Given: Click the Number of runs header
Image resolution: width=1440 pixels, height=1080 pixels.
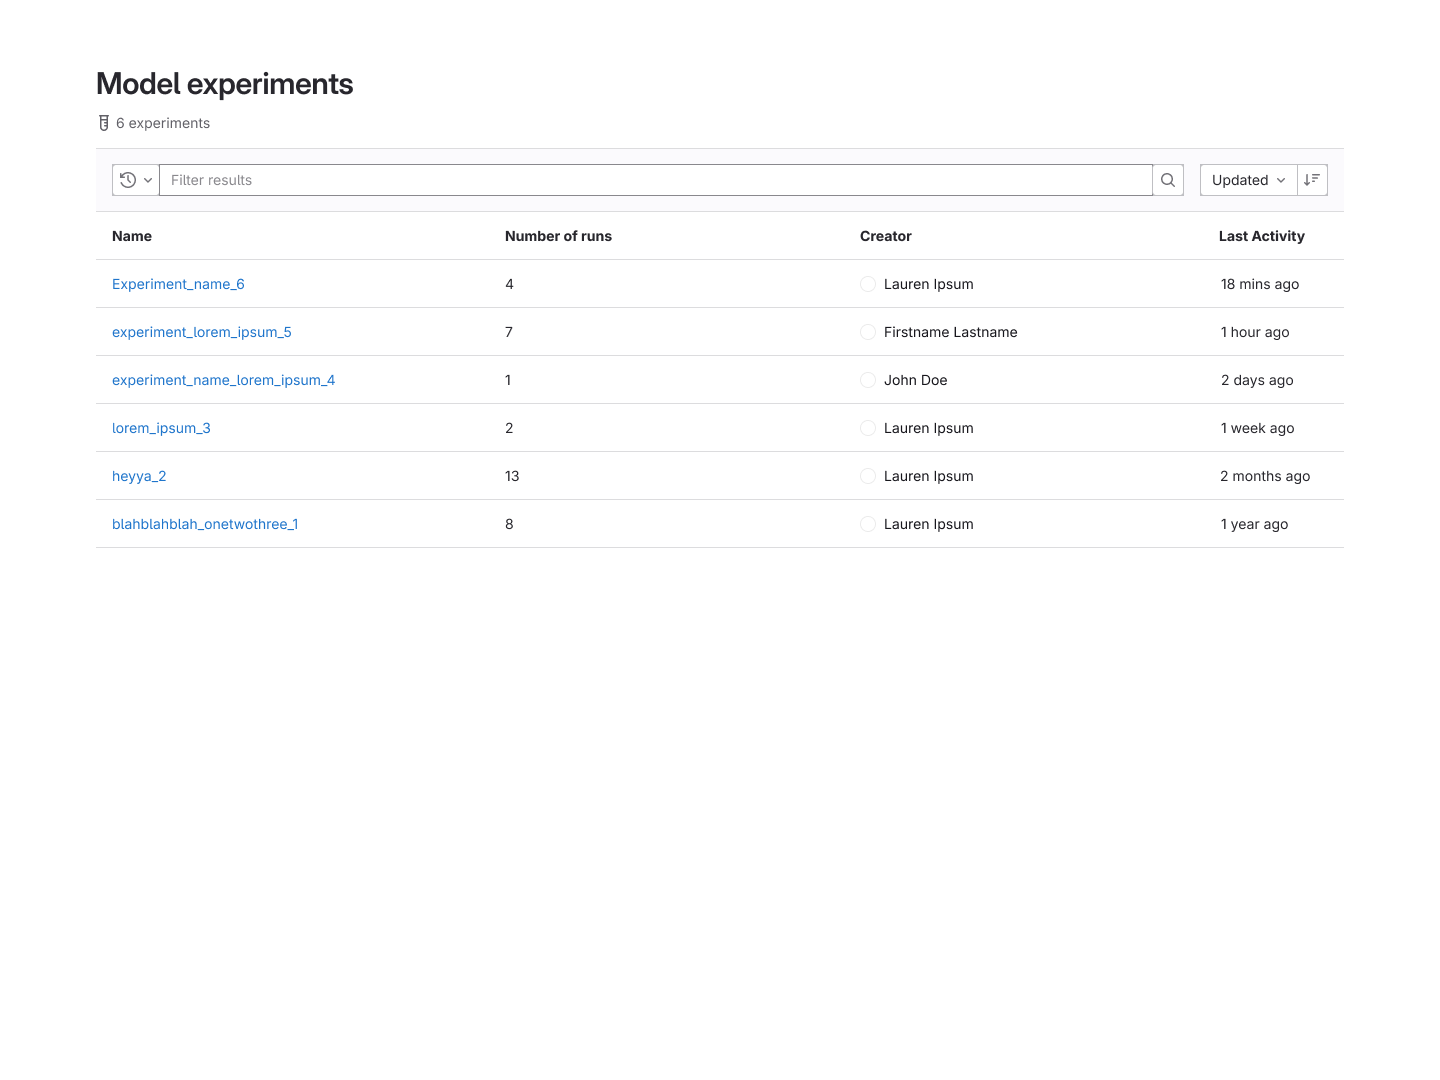Looking at the screenshot, I should [x=558, y=236].
